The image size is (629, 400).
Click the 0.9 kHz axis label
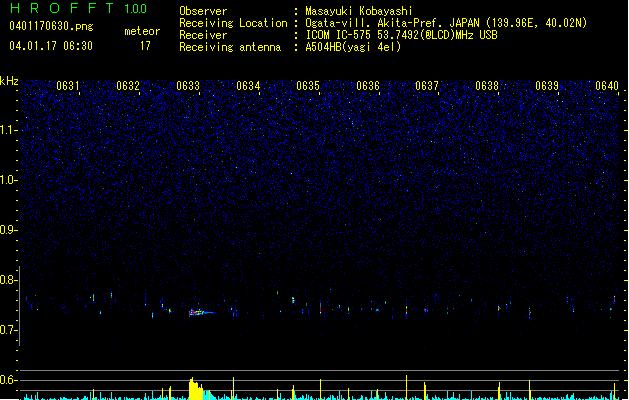pos(8,230)
